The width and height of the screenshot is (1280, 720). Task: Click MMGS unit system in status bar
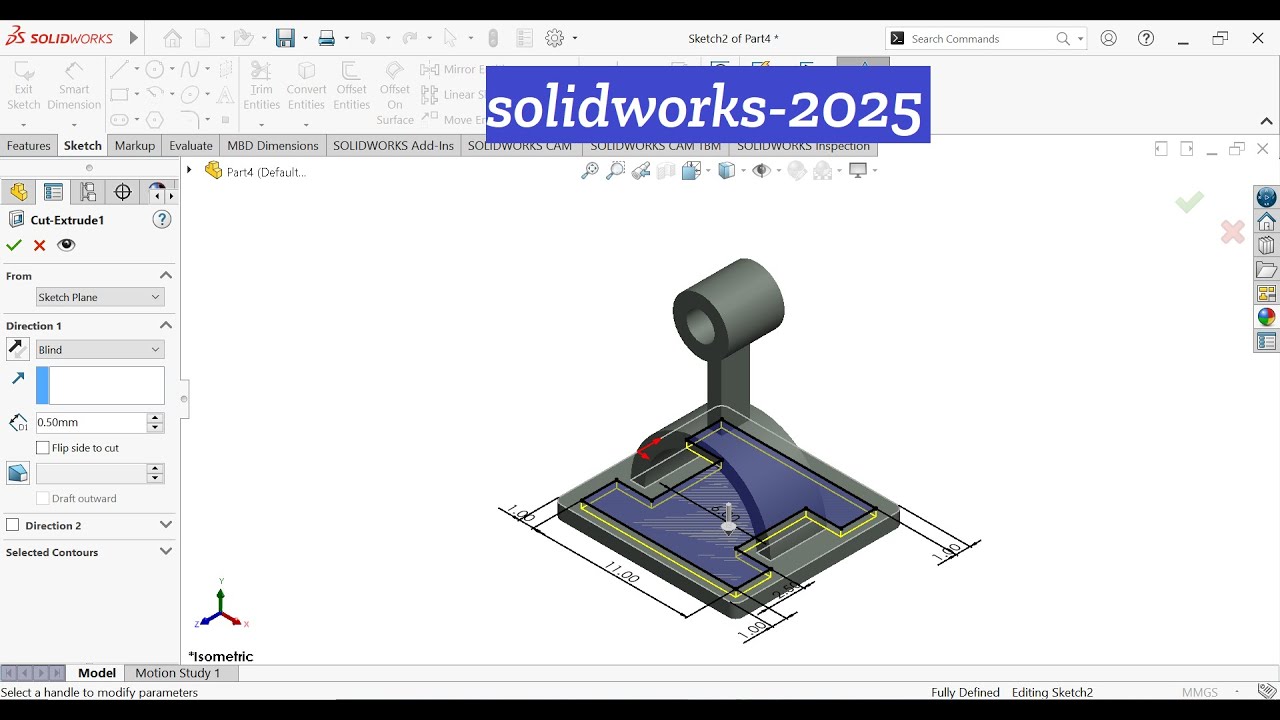(1200, 692)
